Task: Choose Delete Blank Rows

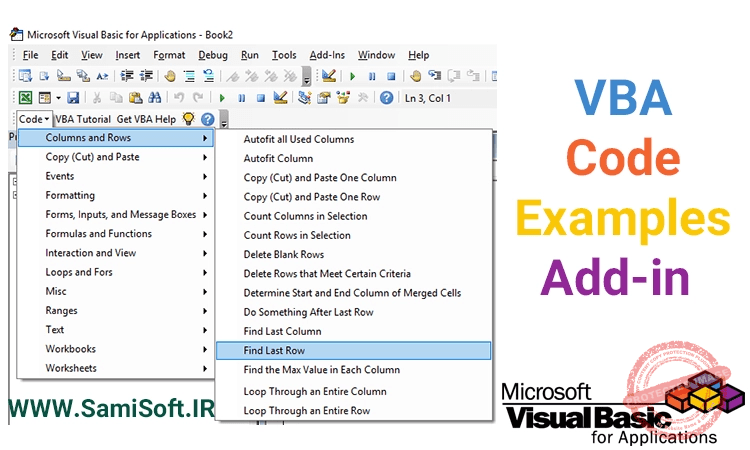Action: tap(284, 254)
